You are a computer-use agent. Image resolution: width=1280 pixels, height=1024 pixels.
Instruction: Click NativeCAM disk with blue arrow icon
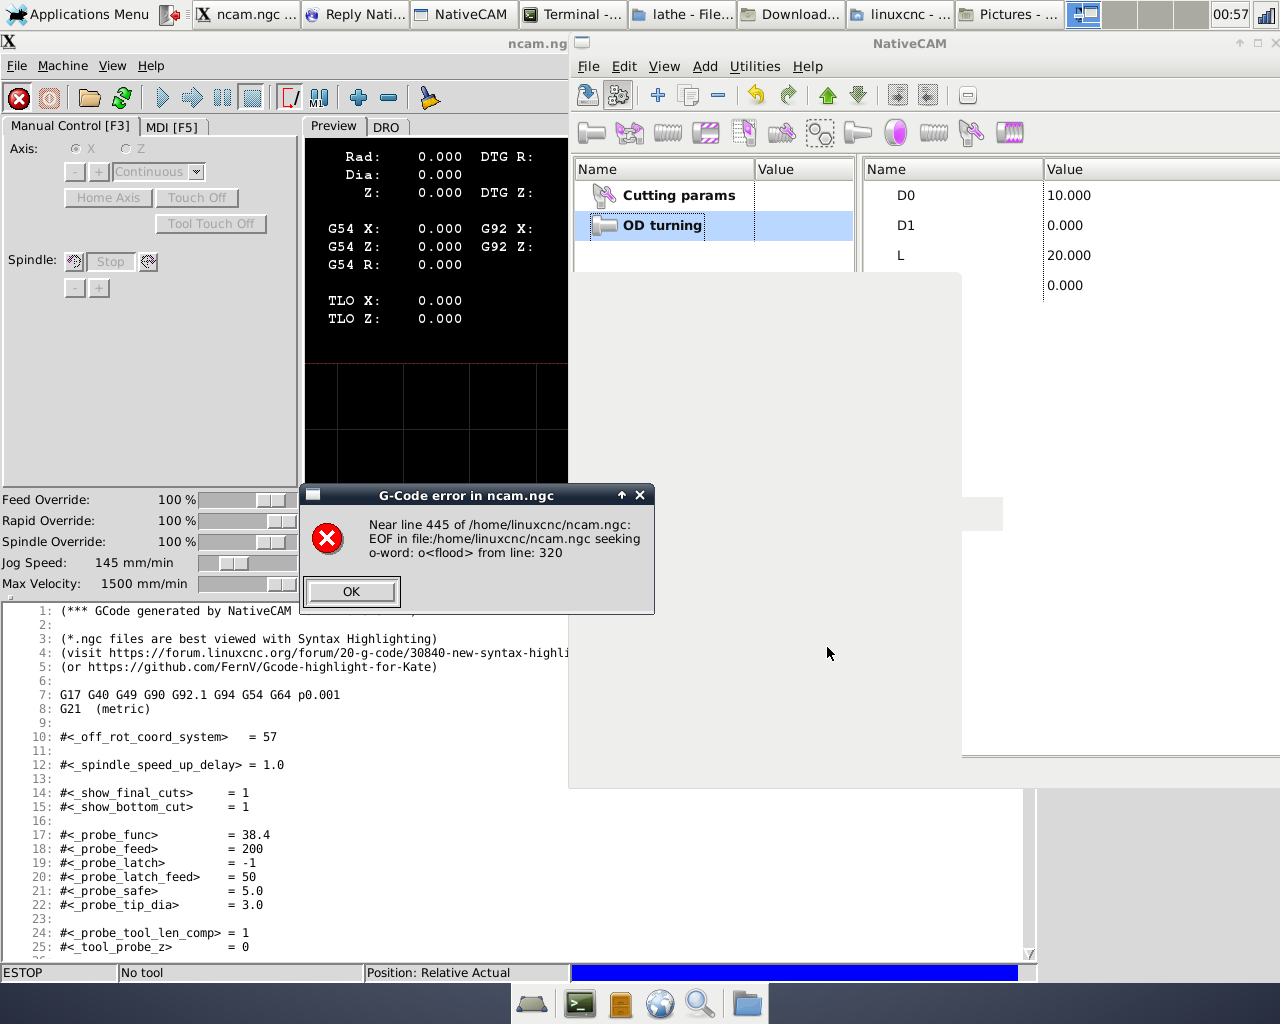pyautogui.click(x=588, y=95)
